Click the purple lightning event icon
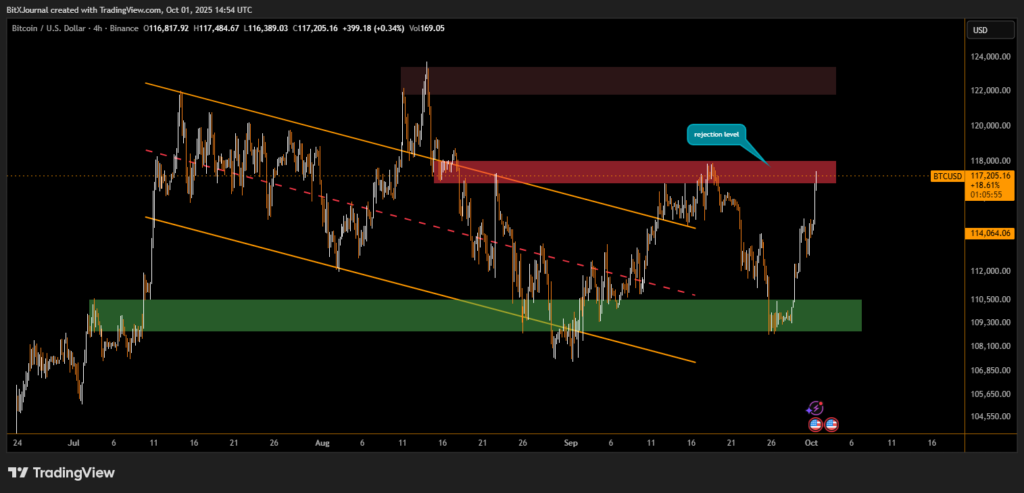1024x493 pixels. coord(815,408)
